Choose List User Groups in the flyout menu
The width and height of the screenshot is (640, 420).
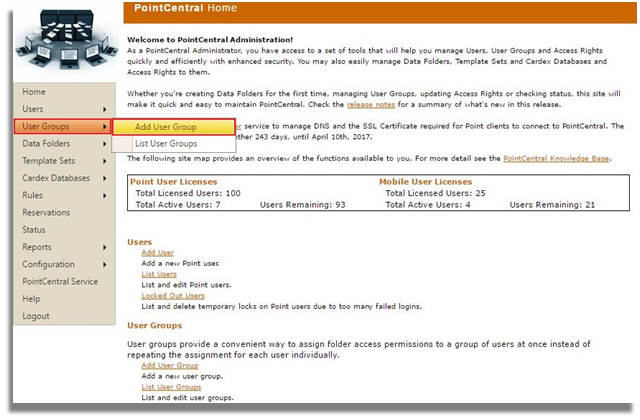point(174,144)
